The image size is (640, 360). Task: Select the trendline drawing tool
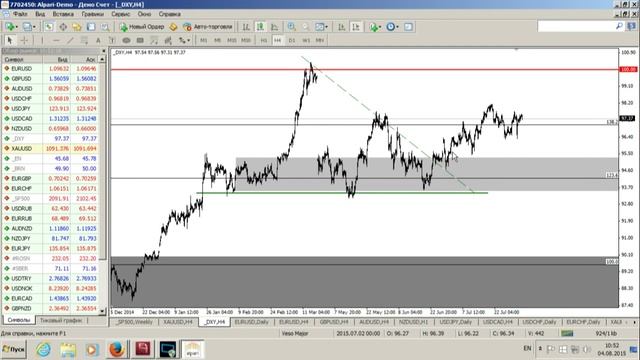coord(70,40)
